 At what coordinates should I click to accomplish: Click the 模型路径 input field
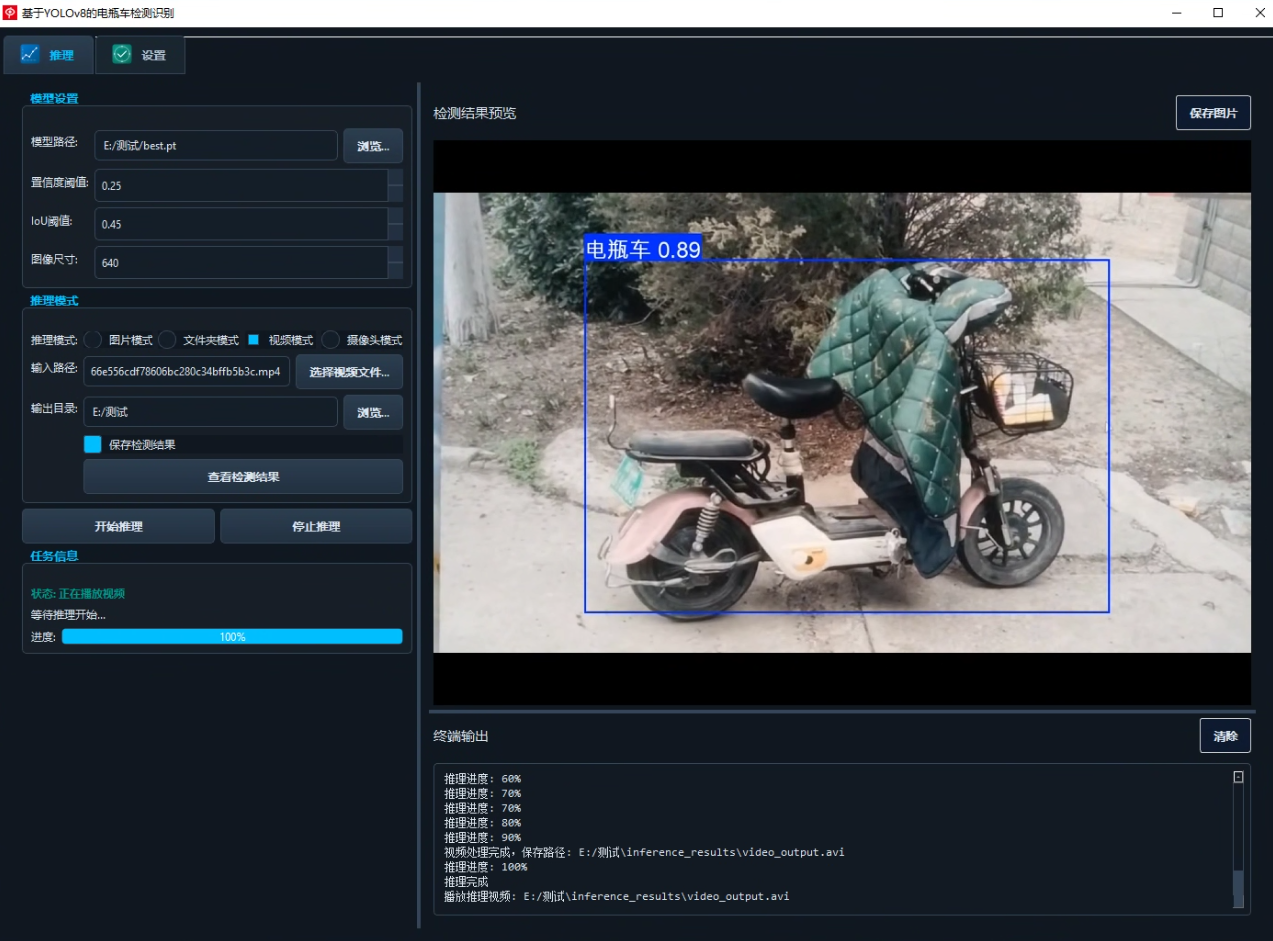tap(216, 145)
